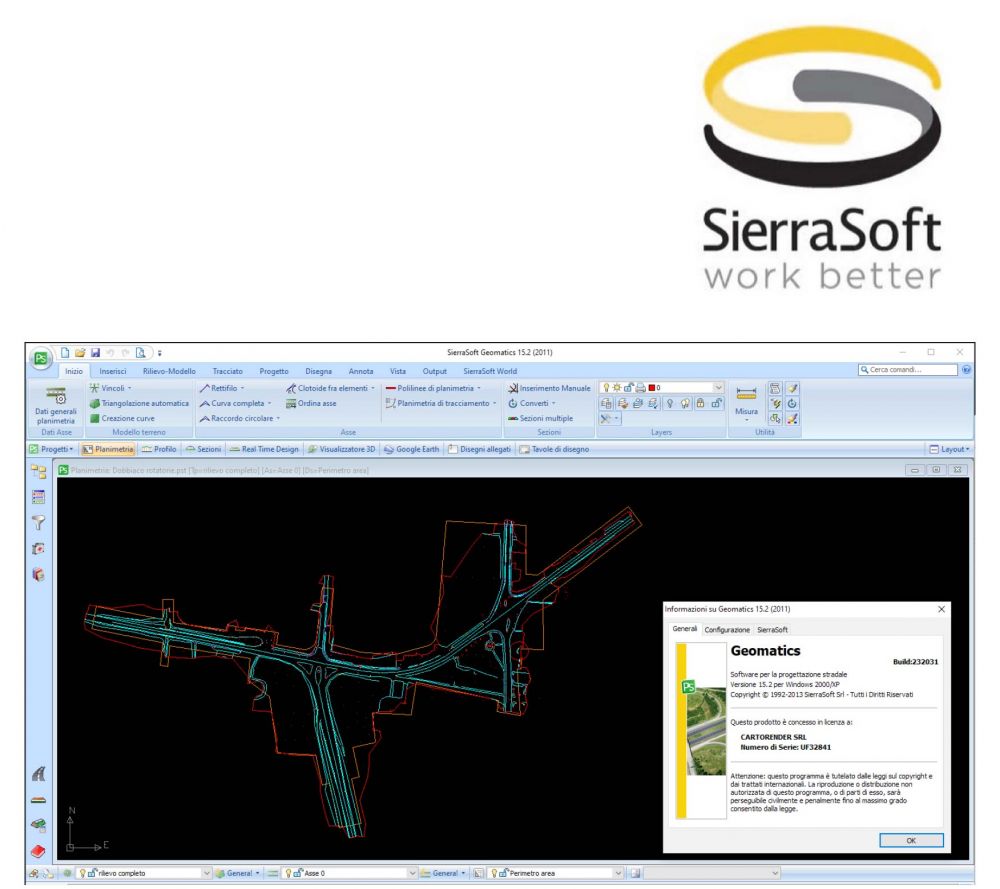Unlock the layer with the open padlock icon
The height and width of the screenshot is (889, 1000).
(716, 403)
